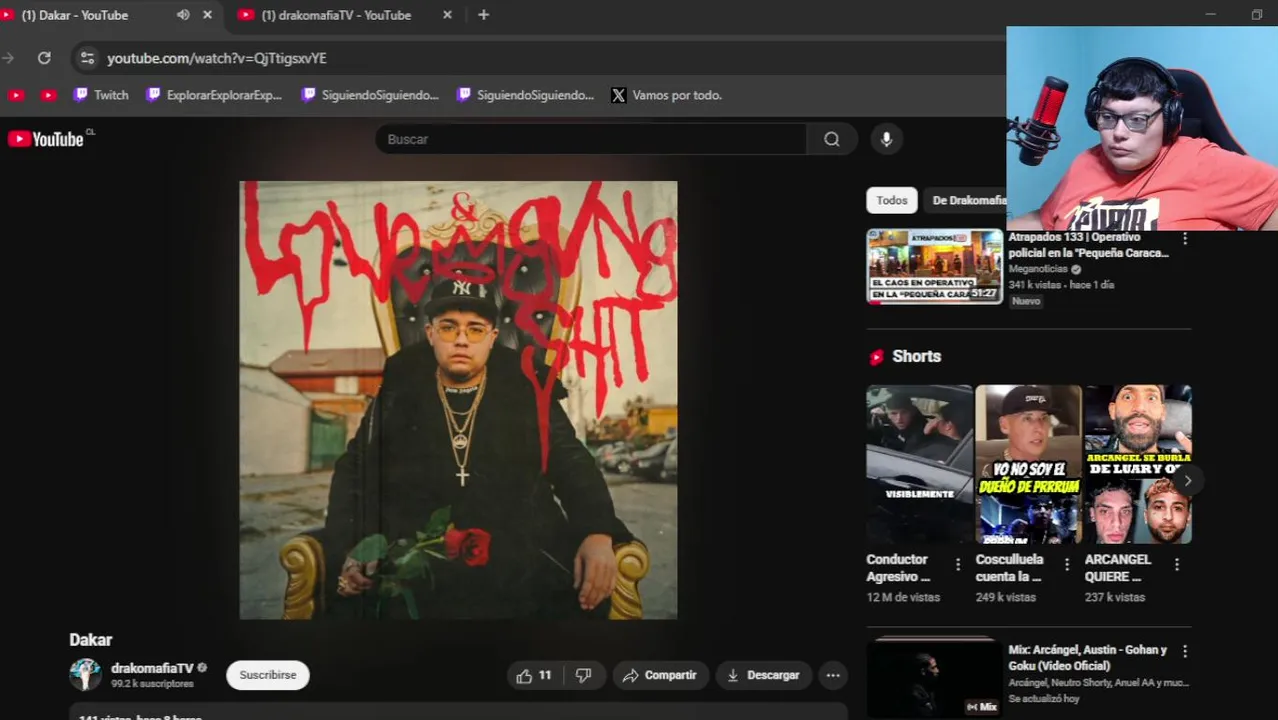Select the Todos filter chip
Screen dimensions: 1278x720
coord(892,200)
